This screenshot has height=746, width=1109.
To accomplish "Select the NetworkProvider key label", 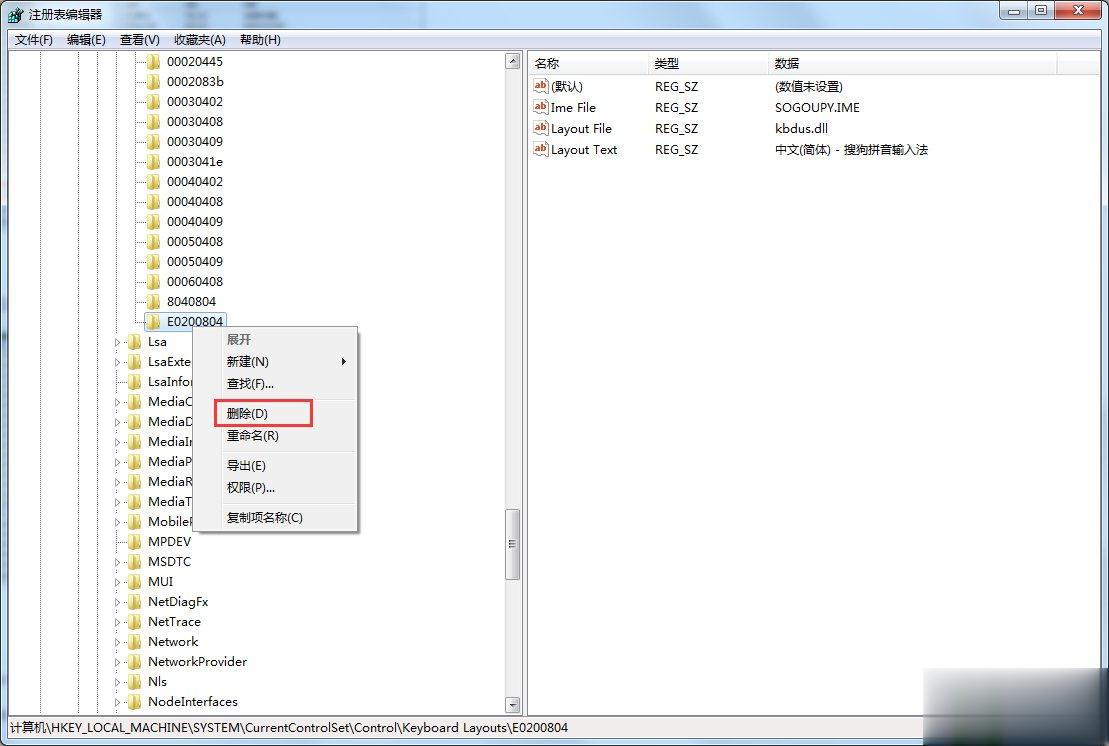I will [197, 662].
